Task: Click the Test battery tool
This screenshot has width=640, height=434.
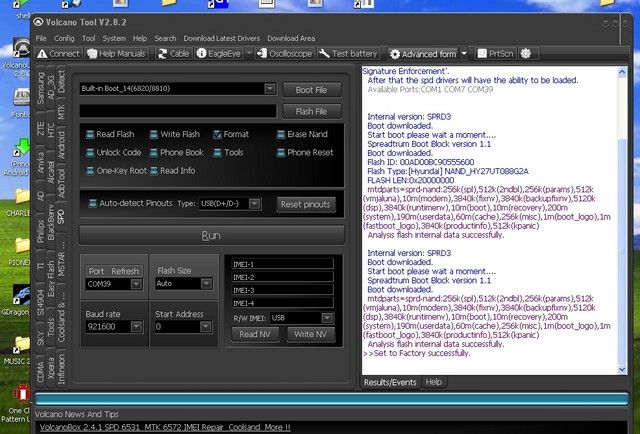Action: coord(348,53)
